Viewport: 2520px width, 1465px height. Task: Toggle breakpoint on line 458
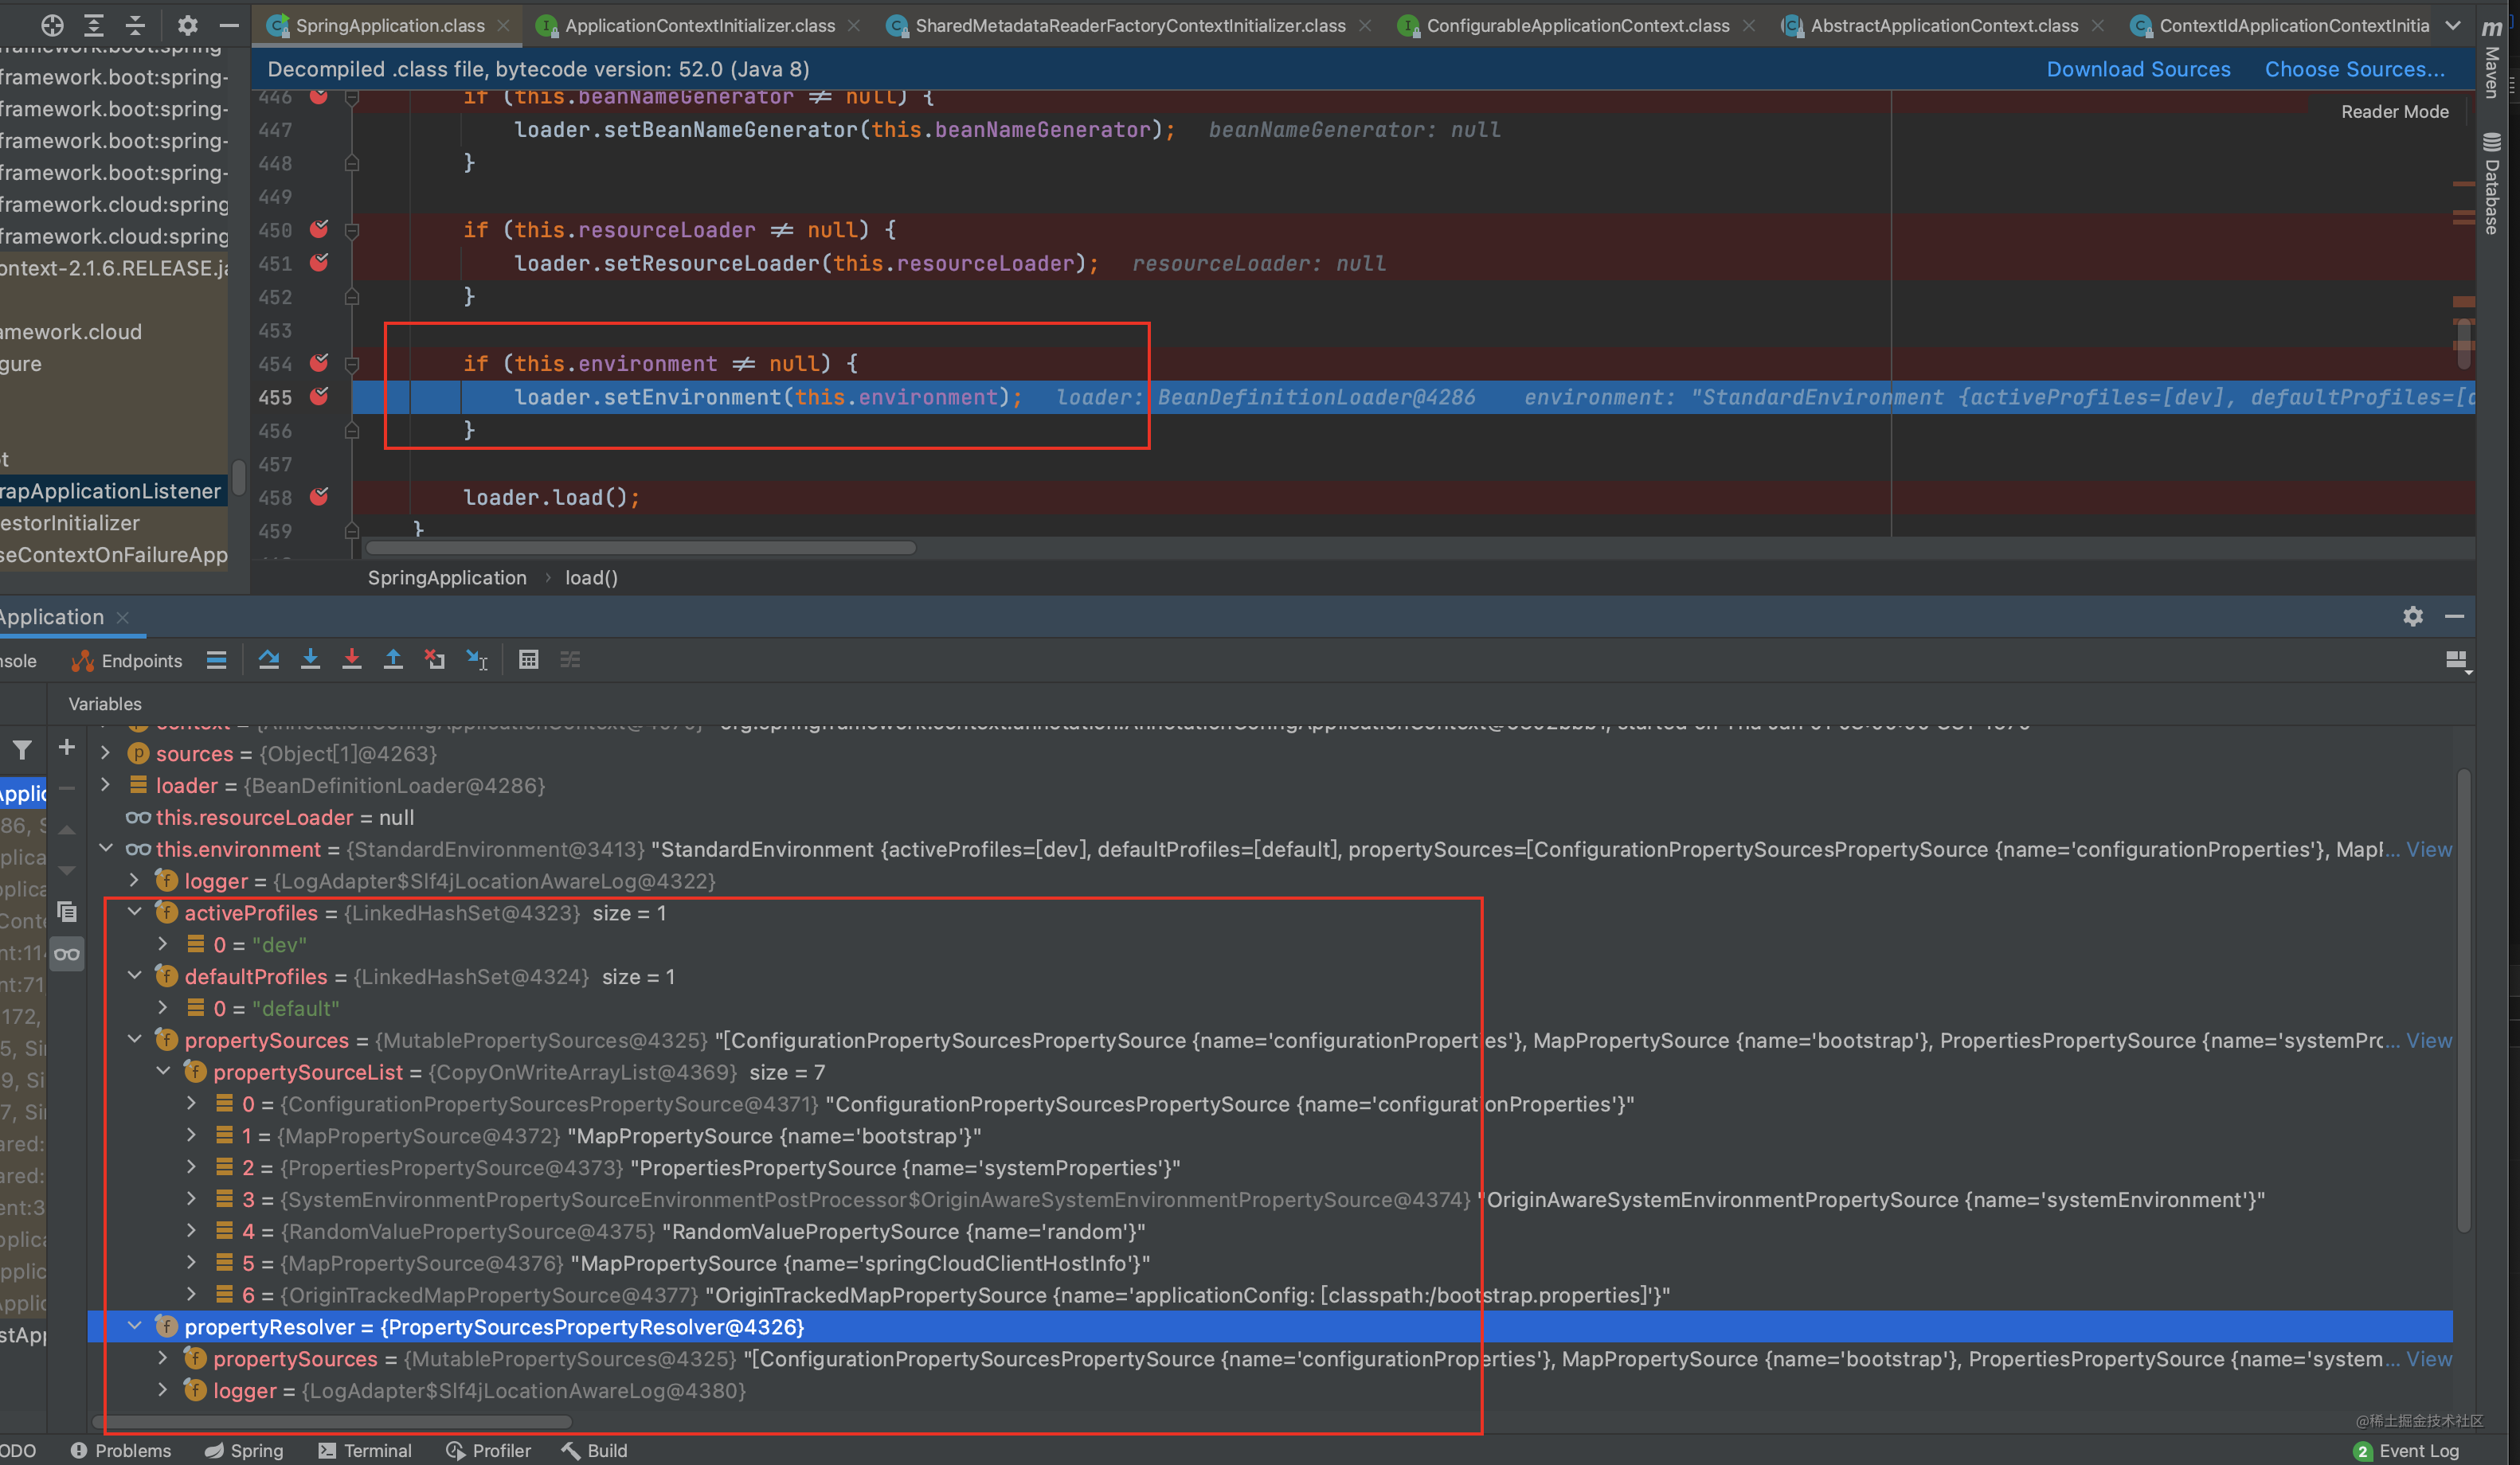tap(319, 496)
